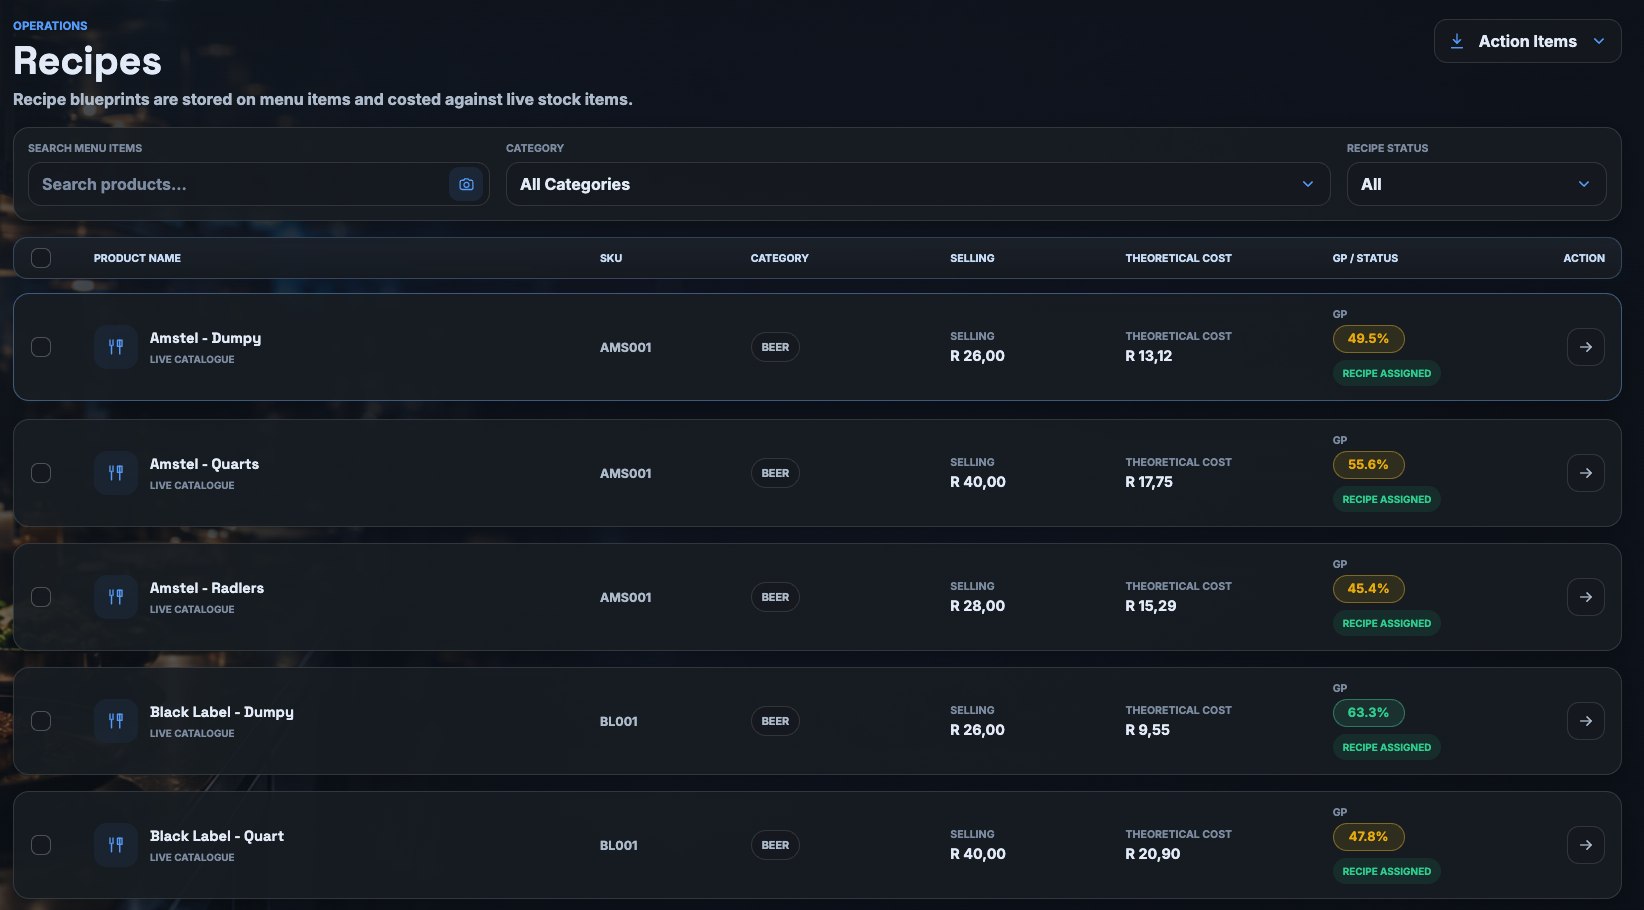Click the Black Label - Quart product name
This screenshot has width=1644, height=910.
217,836
